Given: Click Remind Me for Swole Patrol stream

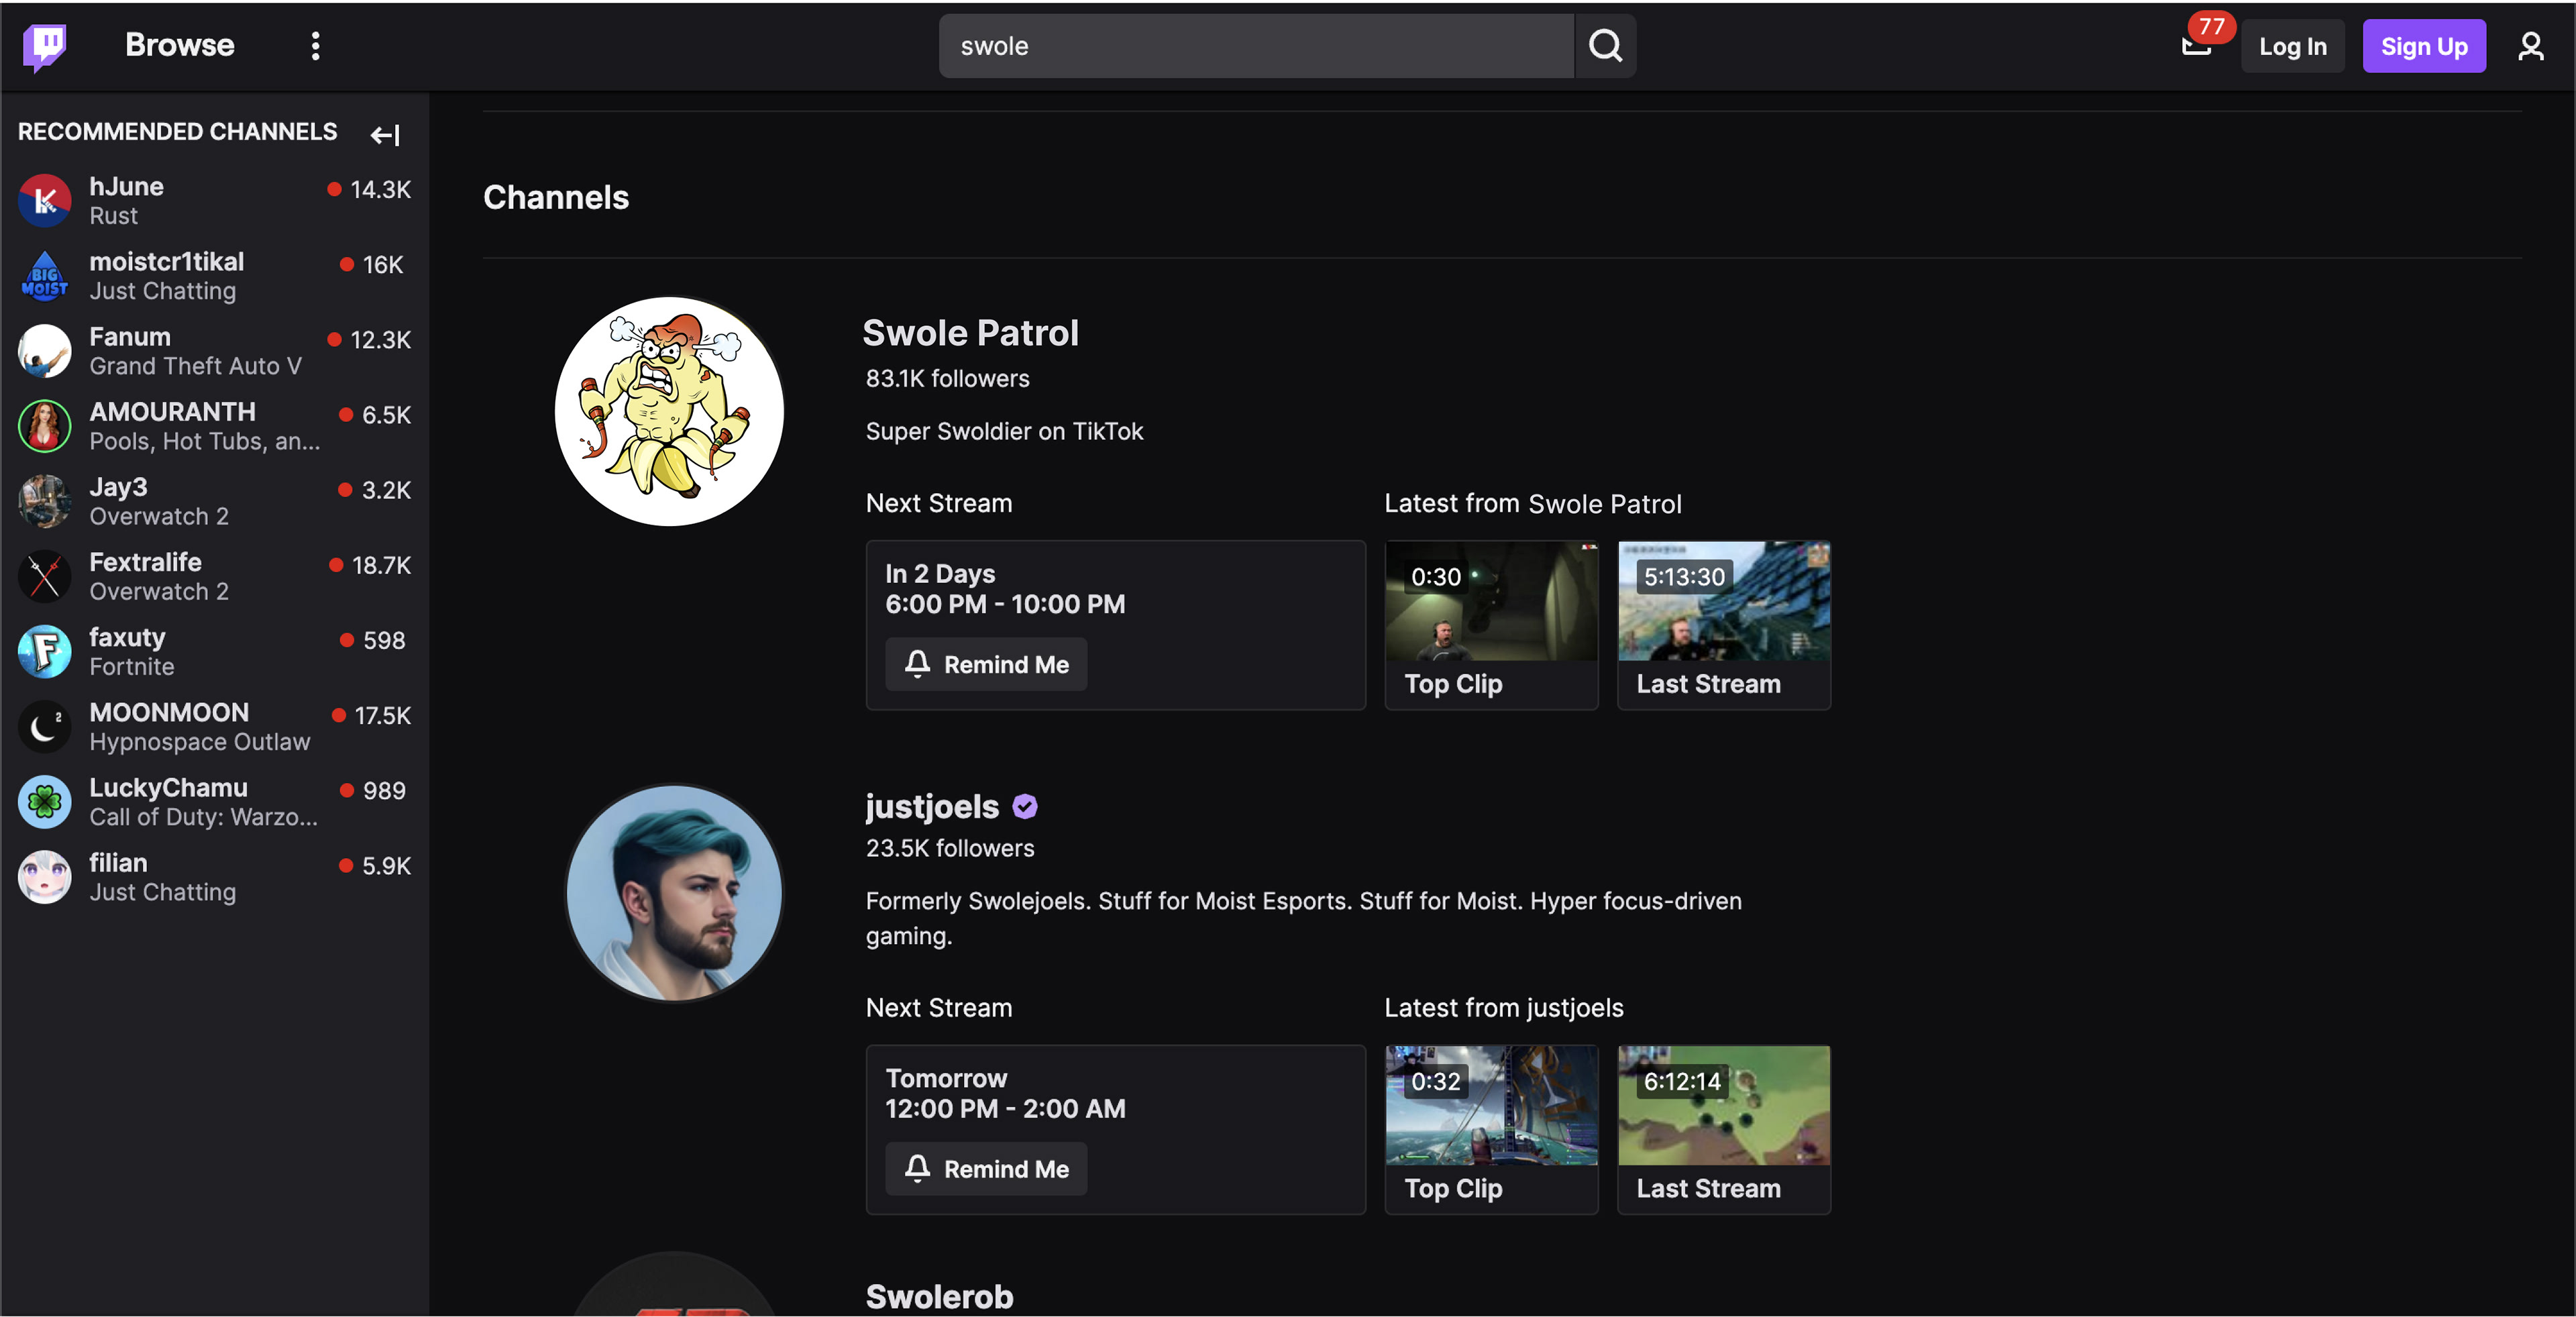Looking at the screenshot, I should 986,664.
